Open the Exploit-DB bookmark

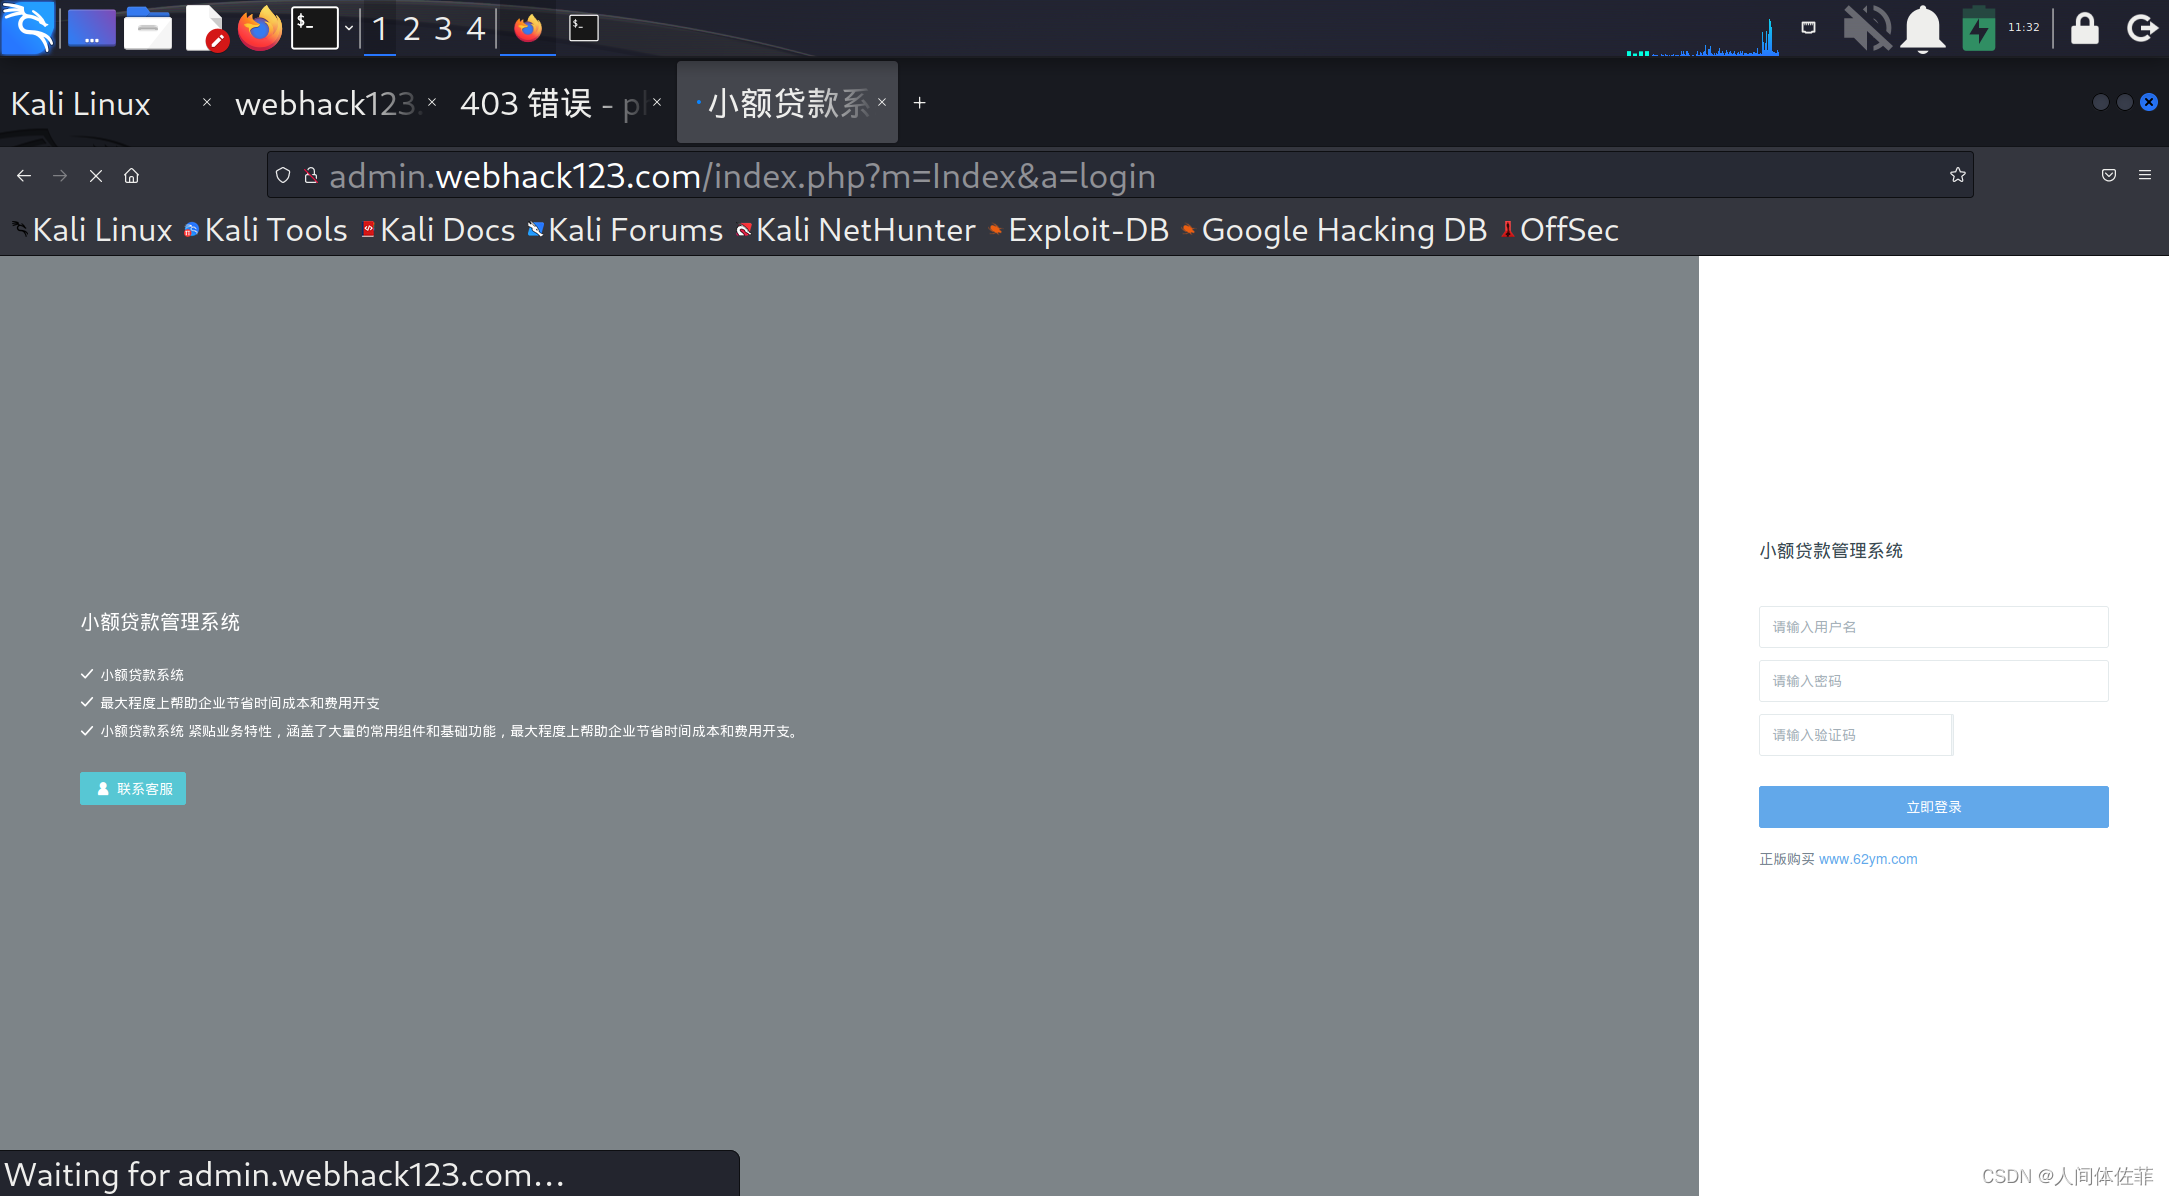pyautogui.click(x=1087, y=230)
